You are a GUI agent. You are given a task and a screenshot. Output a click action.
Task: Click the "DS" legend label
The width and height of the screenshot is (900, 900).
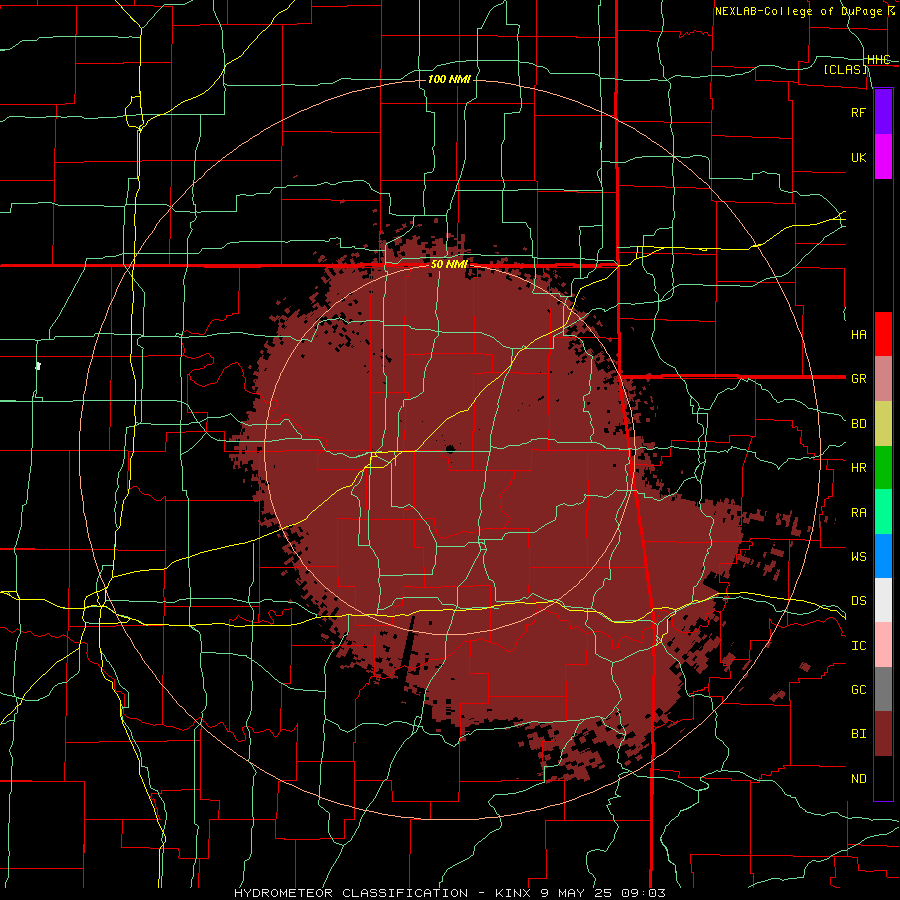click(x=858, y=601)
